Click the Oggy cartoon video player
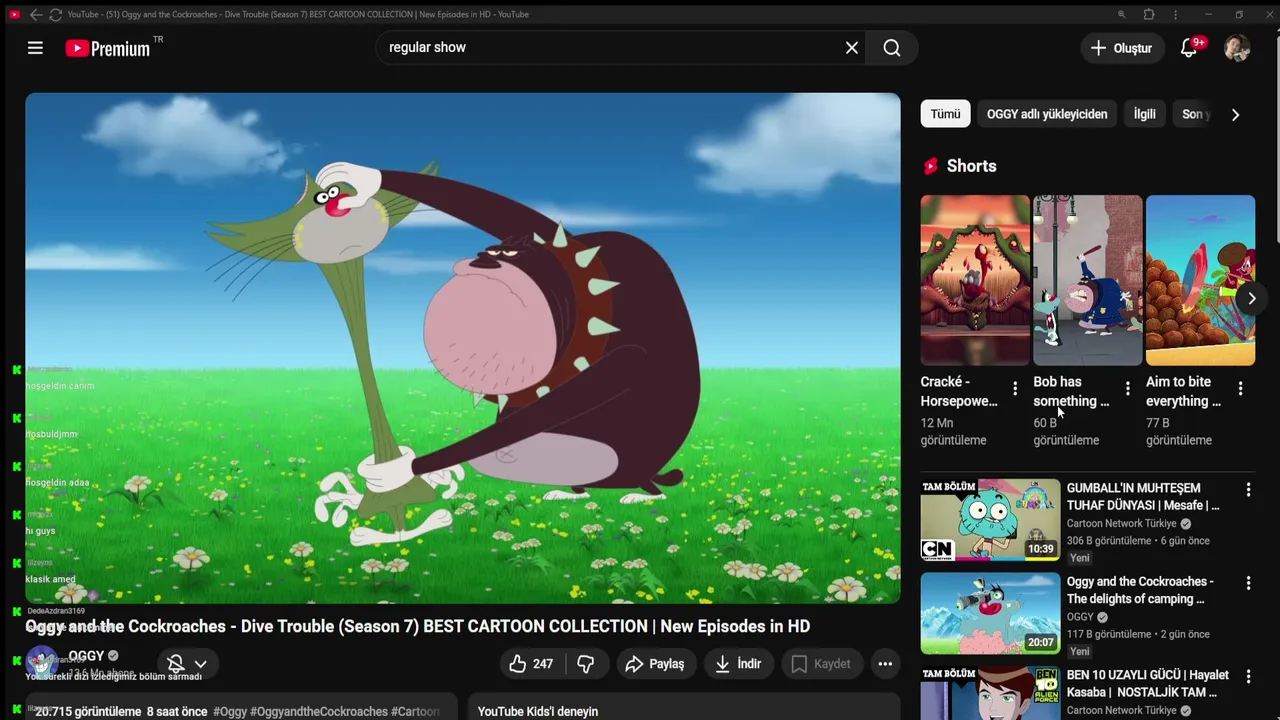This screenshot has height=720, width=1280. tap(463, 348)
